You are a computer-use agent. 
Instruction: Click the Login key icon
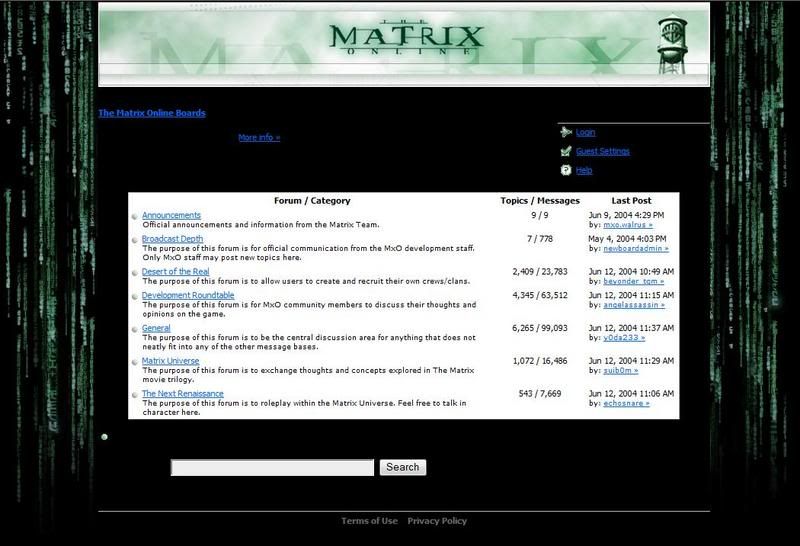(566, 133)
